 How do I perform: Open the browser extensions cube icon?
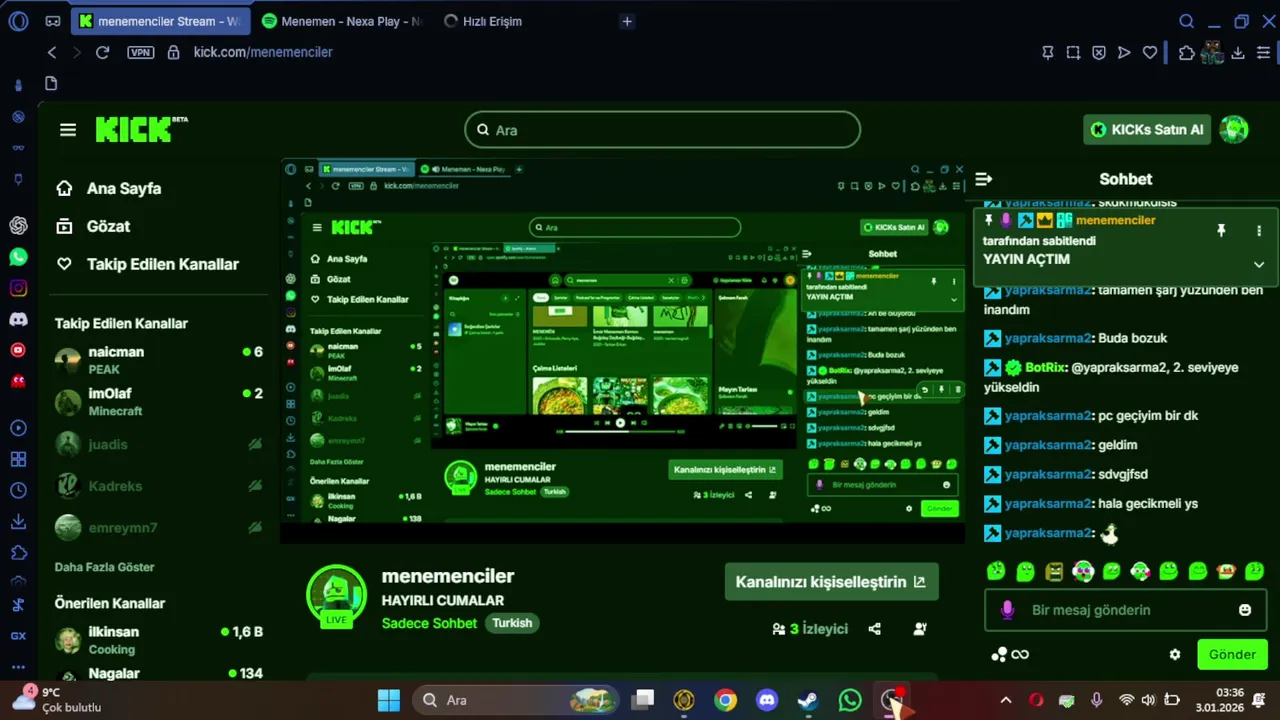point(1186,52)
